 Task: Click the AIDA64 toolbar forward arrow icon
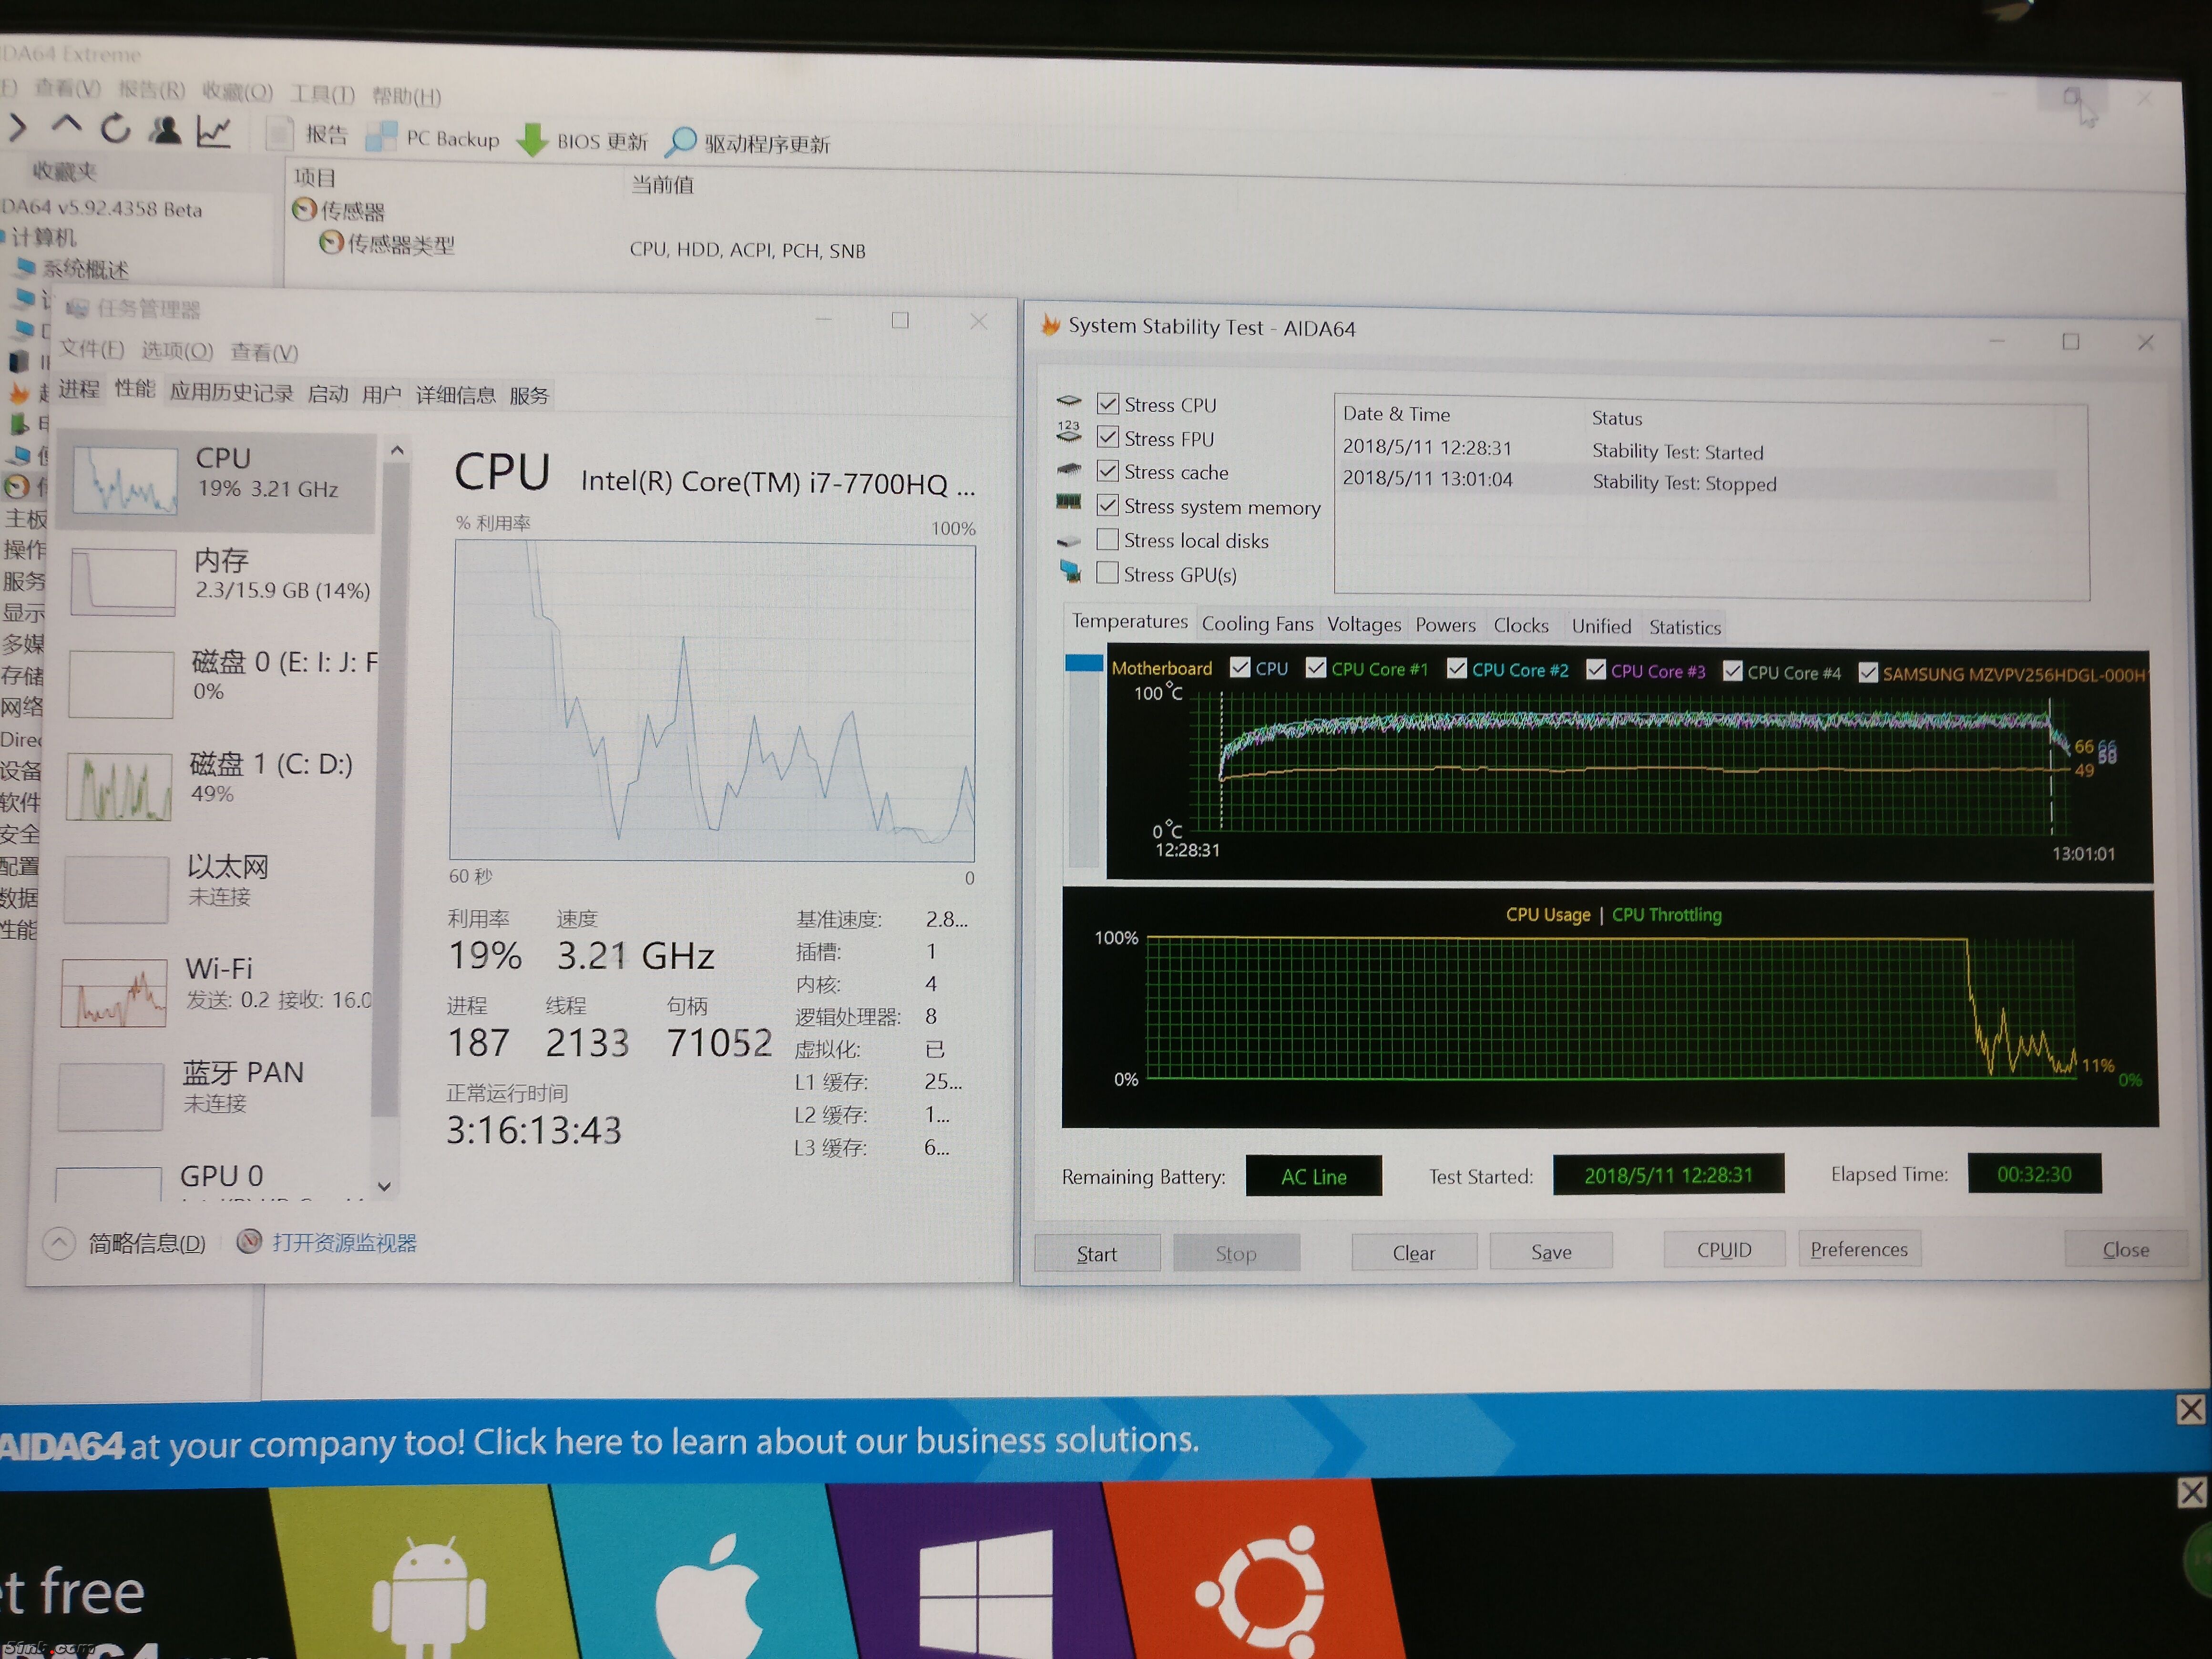17,126
